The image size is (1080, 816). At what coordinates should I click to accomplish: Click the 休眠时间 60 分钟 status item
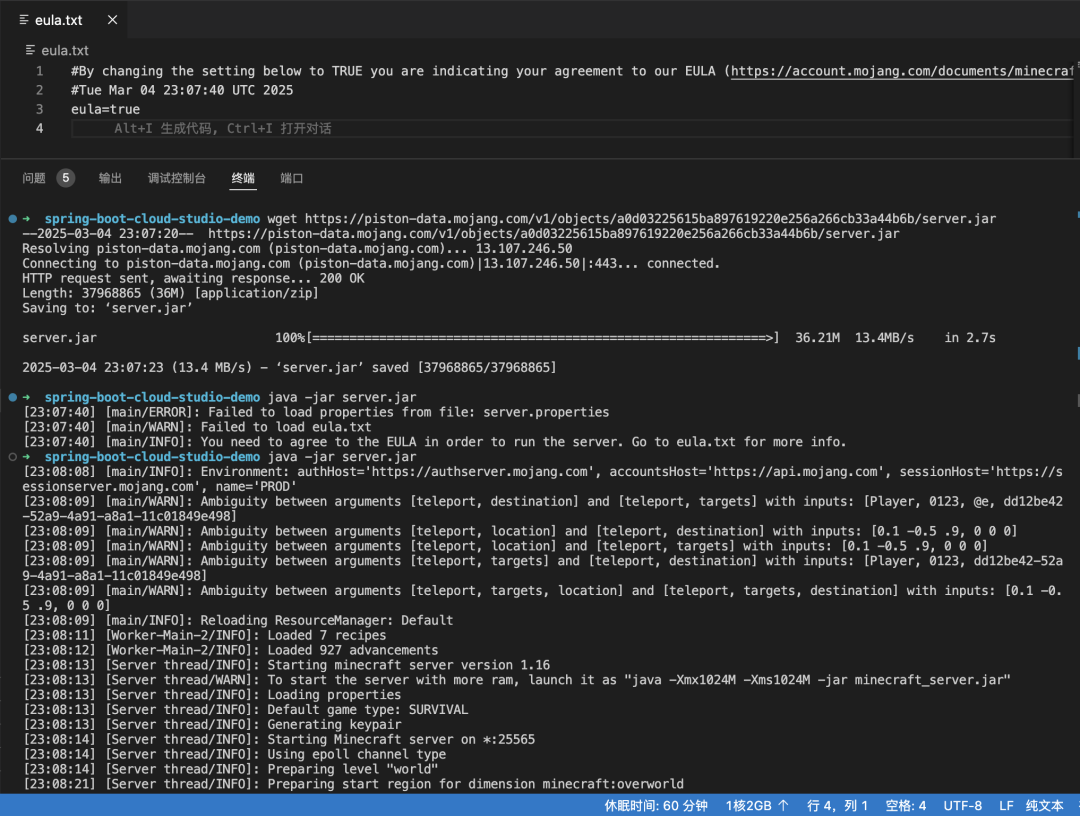pos(656,805)
